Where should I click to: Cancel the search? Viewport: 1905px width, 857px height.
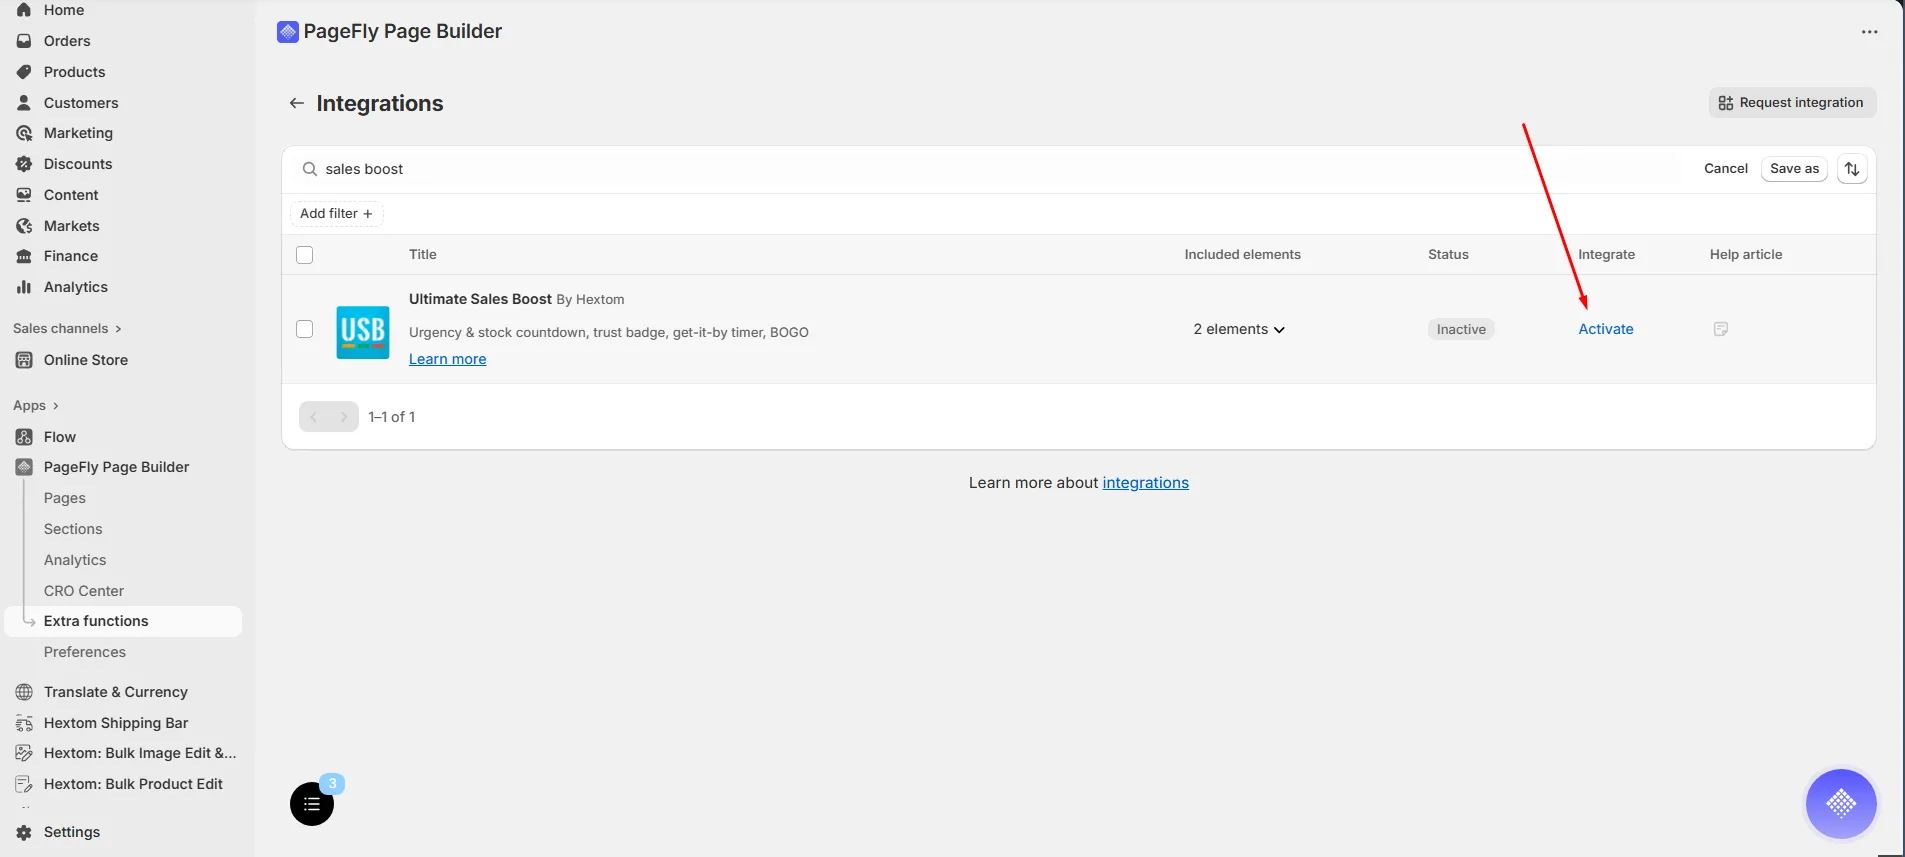(x=1726, y=169)
